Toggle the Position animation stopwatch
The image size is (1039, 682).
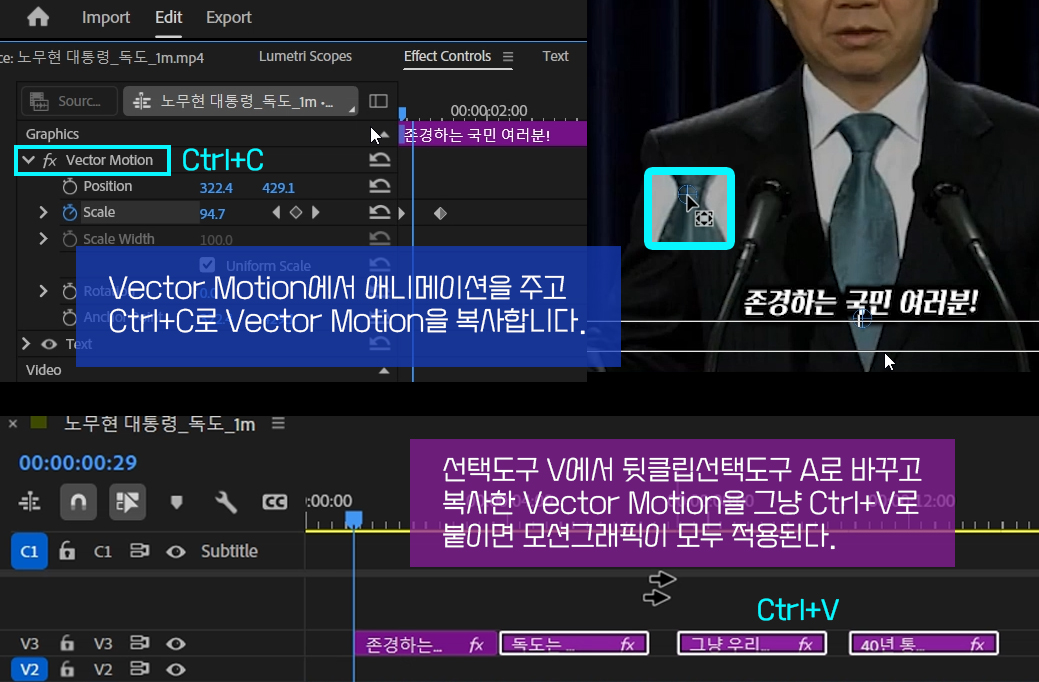[x=70, y=186]
